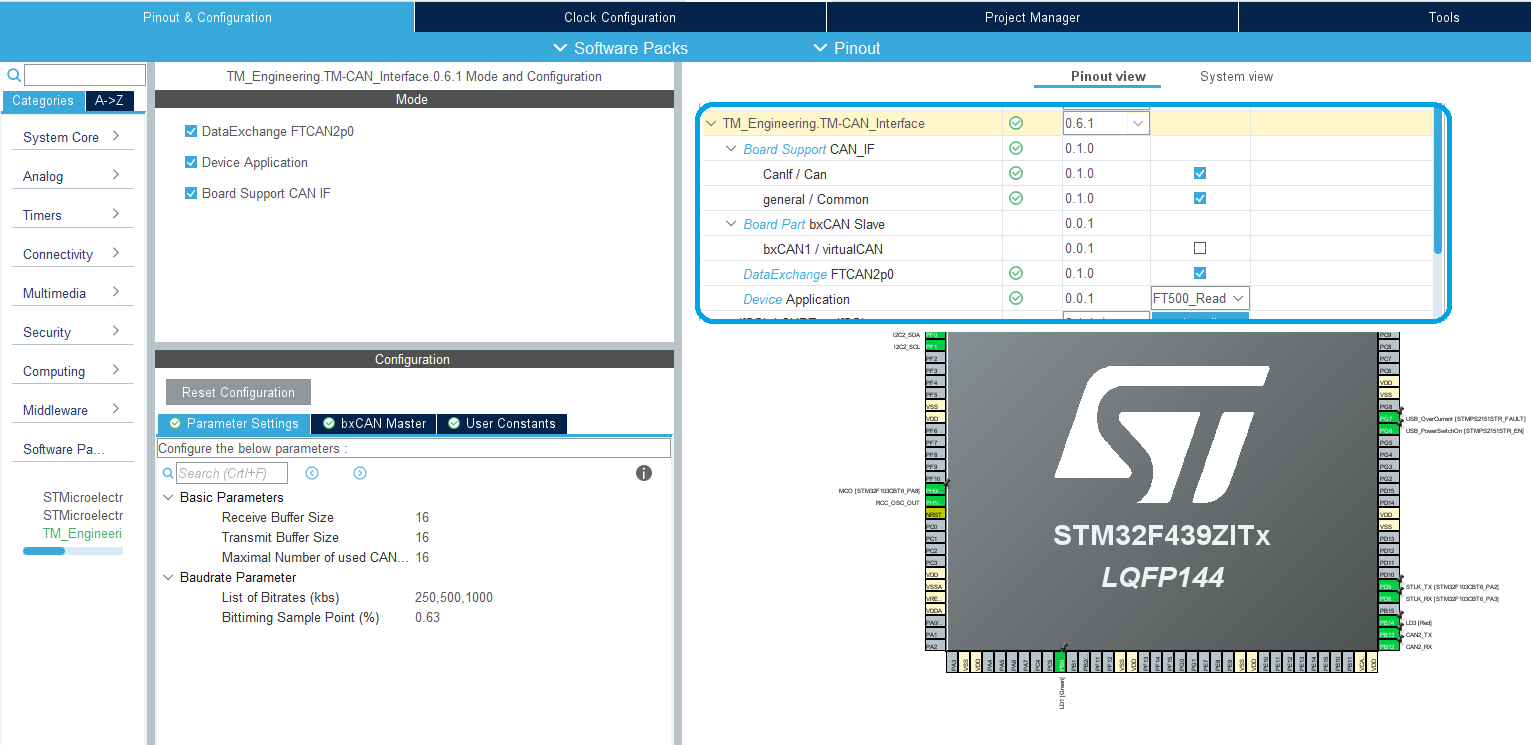This screenshot has width=1531, height=745.
Task: Click the Reset Configuration button
Action: click(238, 392)
